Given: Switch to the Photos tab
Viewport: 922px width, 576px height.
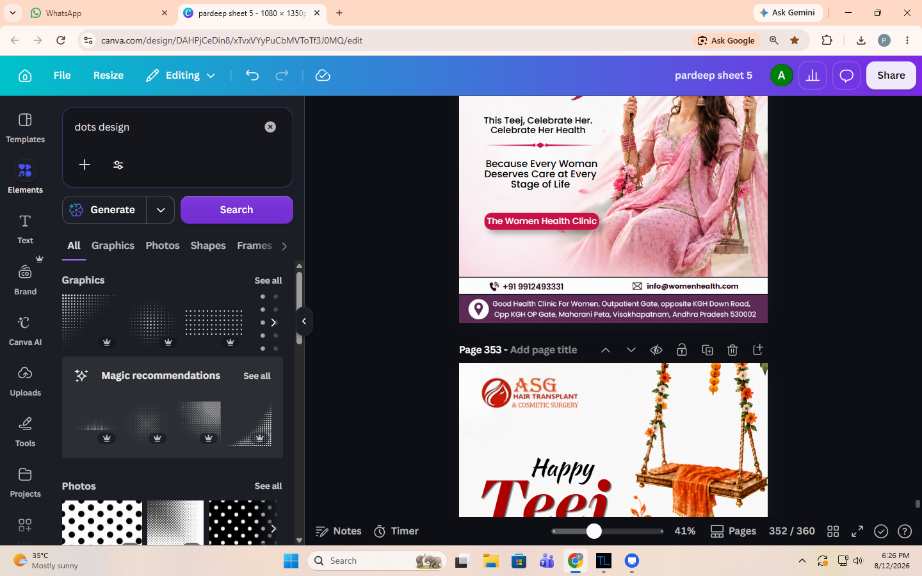Looking at the screenshot, I should click(x=162, y=246).
